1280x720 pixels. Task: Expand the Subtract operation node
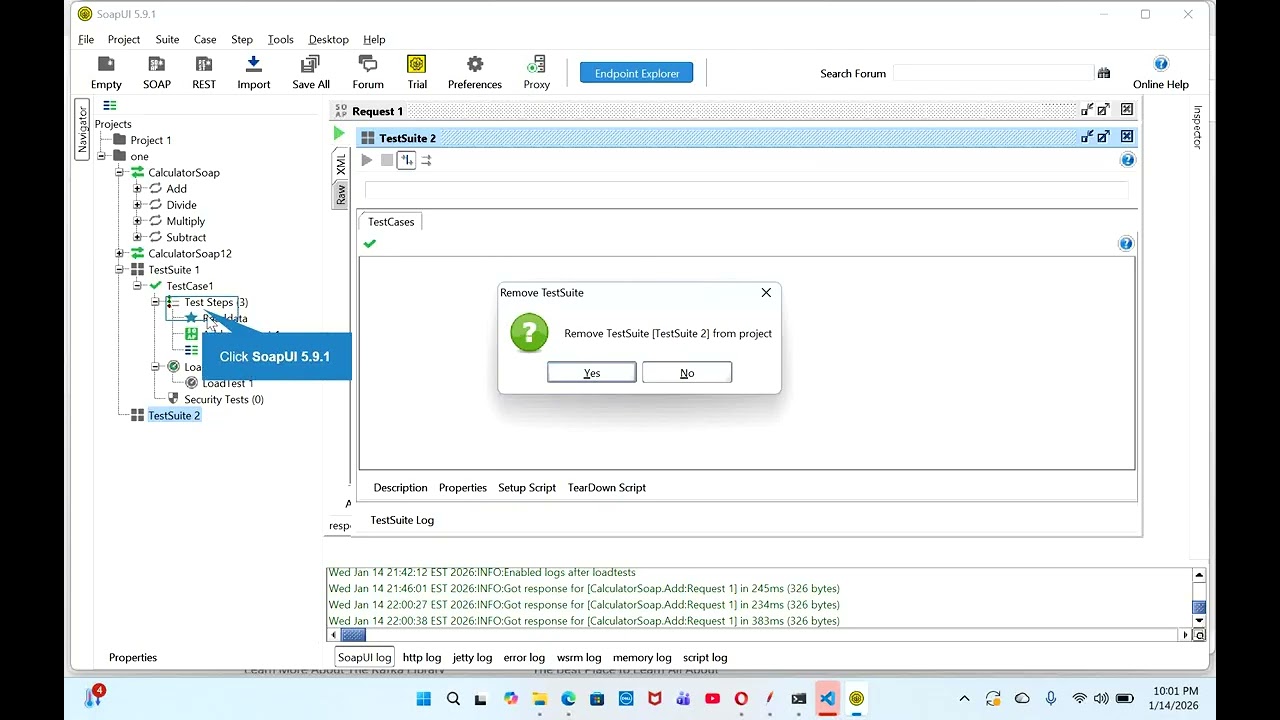click(x=137, y=237)
